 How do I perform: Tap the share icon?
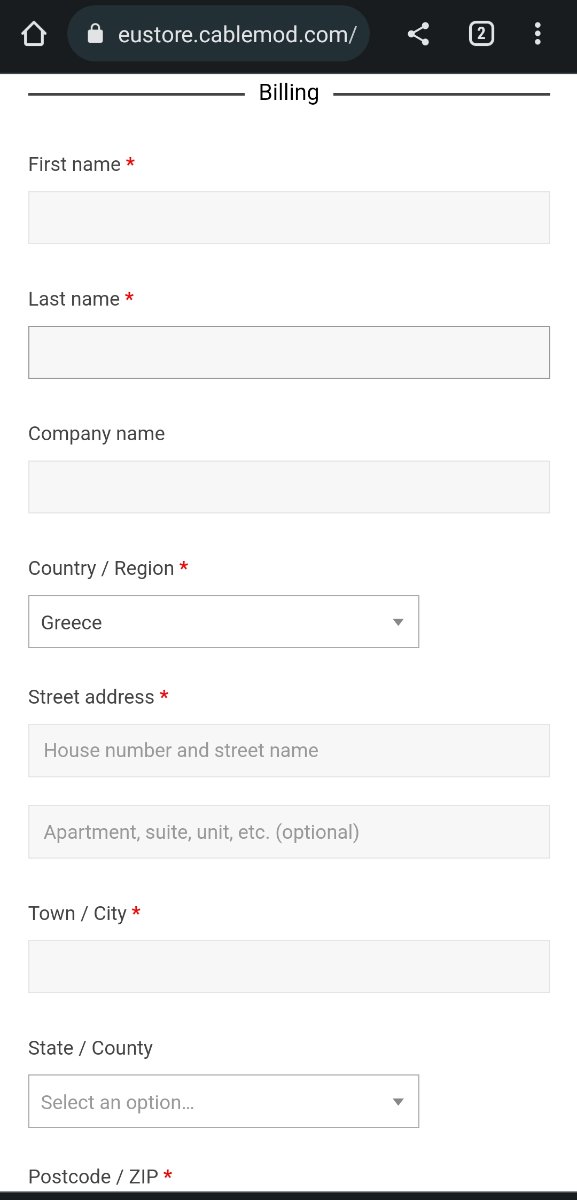pyautogui.click(x=419, y=34)
